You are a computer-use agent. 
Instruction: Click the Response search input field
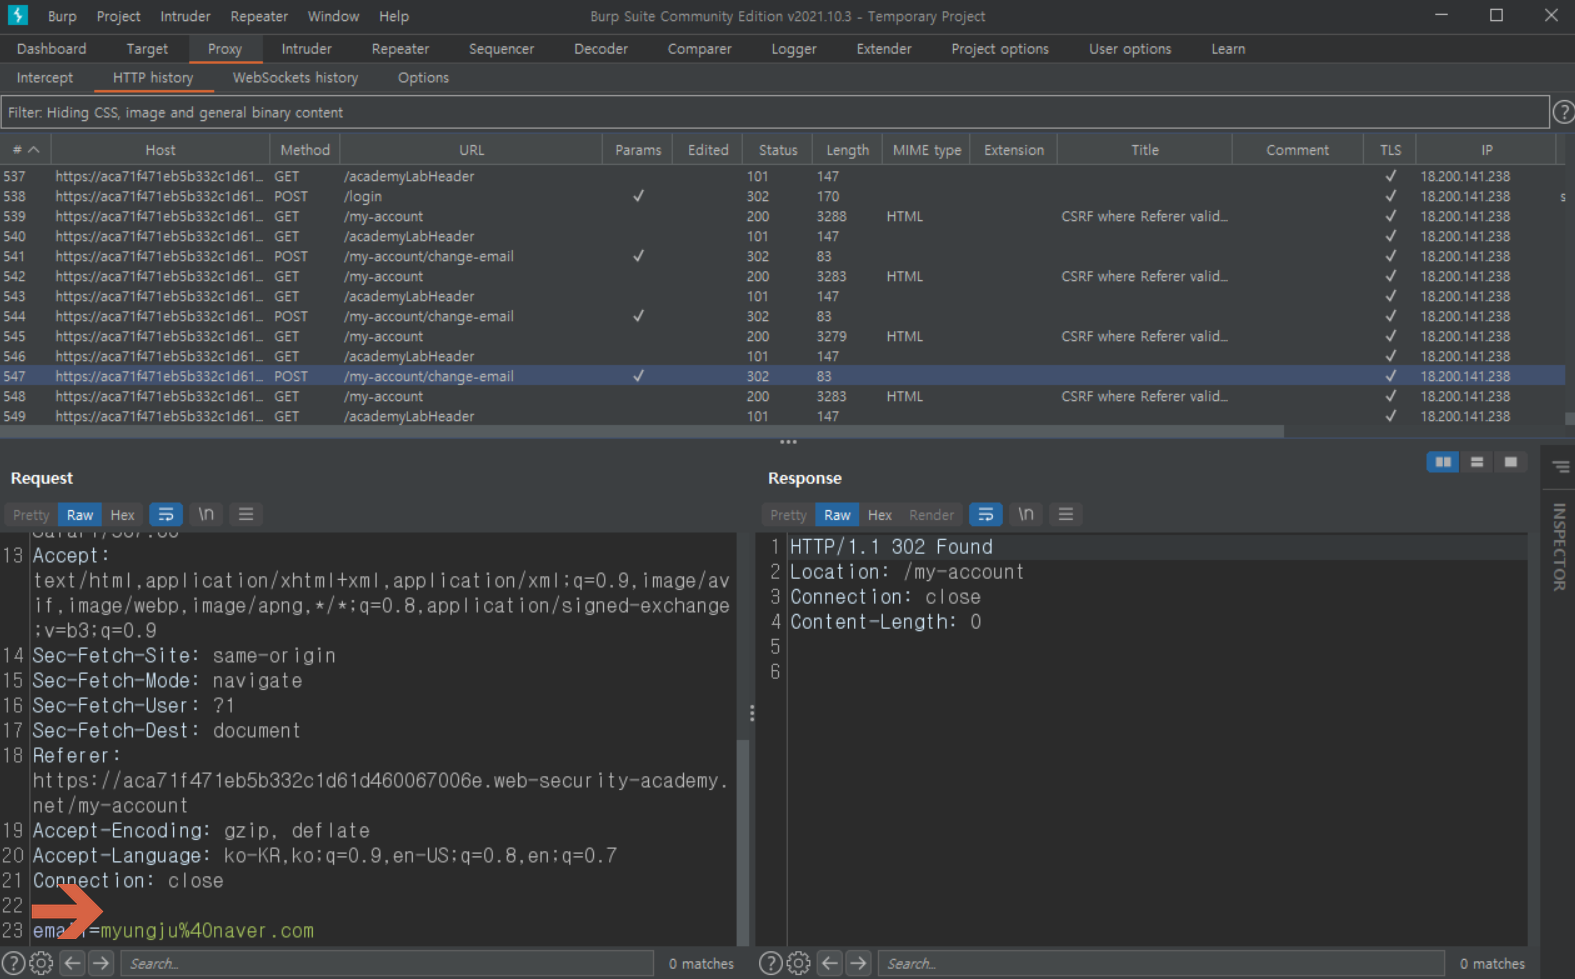[x=1162, y=963]
